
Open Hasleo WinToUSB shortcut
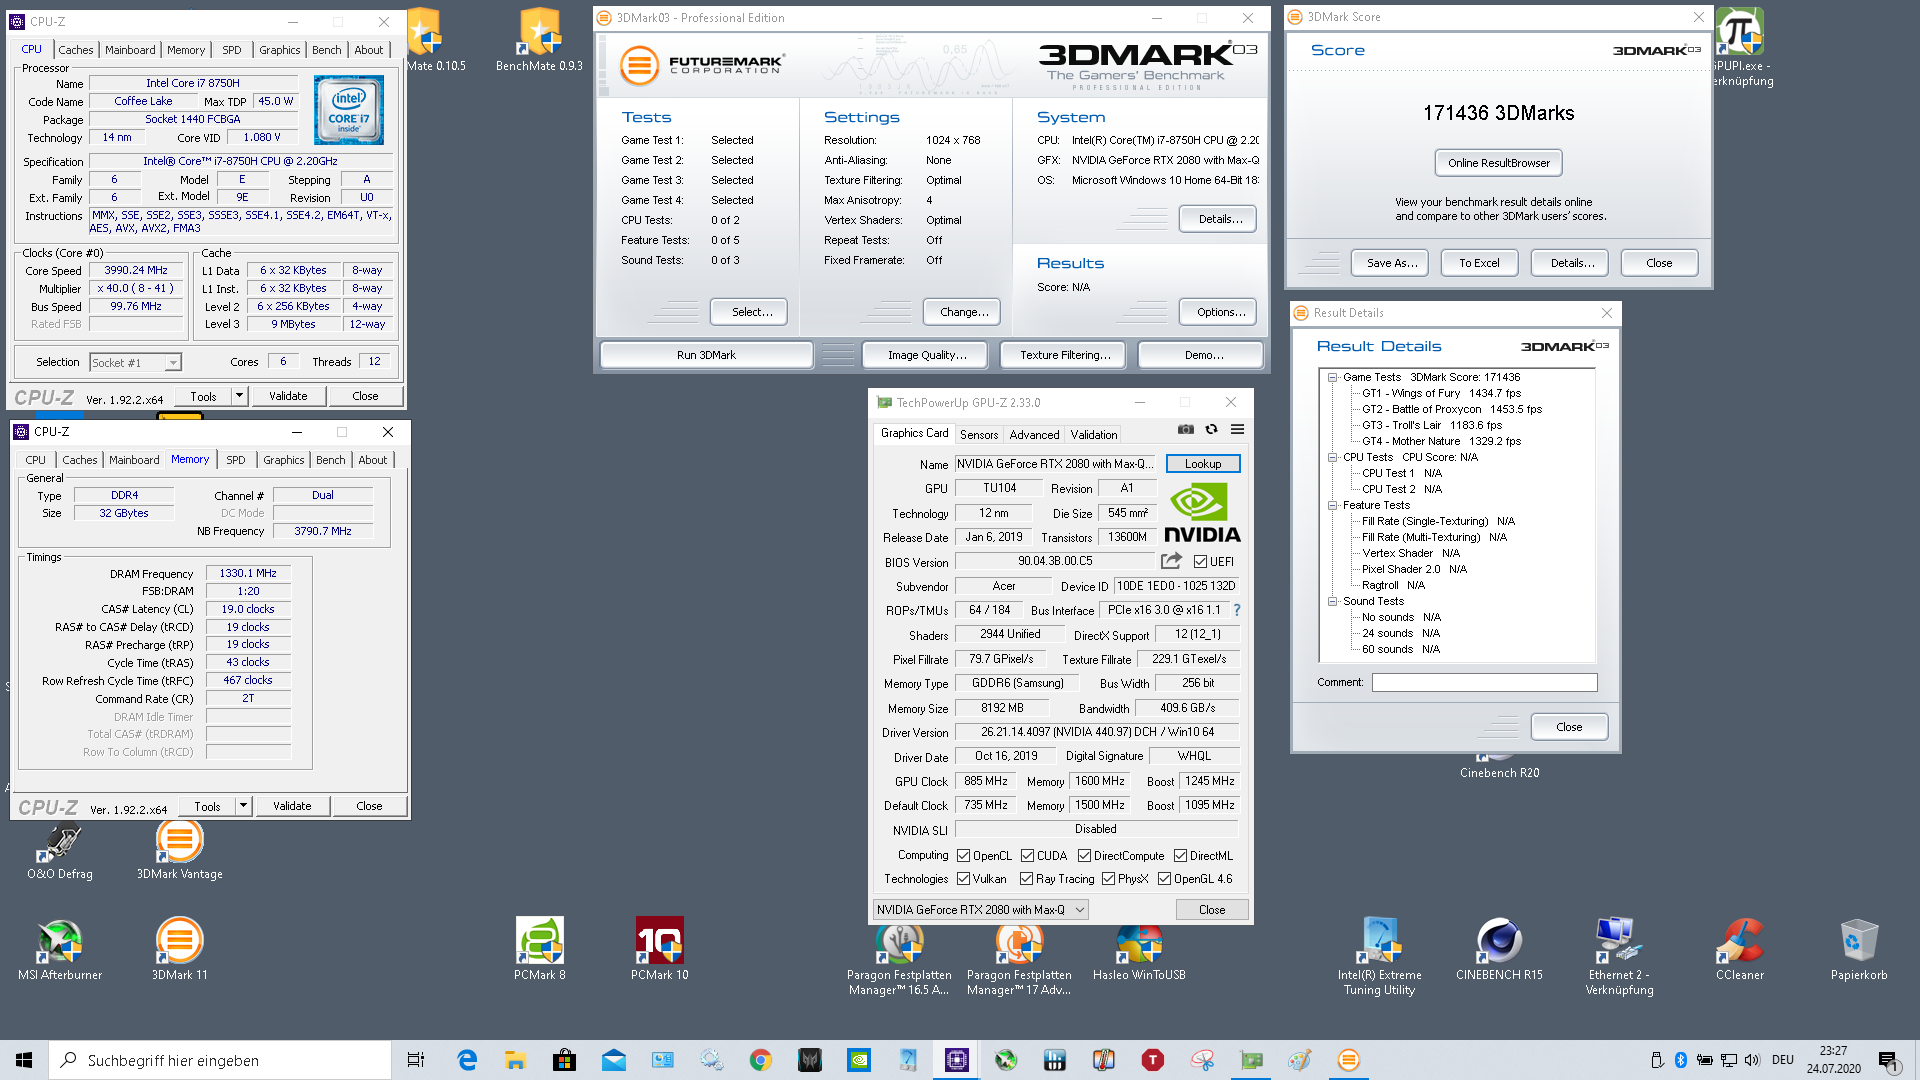pyautogui.click(x=1139, y=950)
